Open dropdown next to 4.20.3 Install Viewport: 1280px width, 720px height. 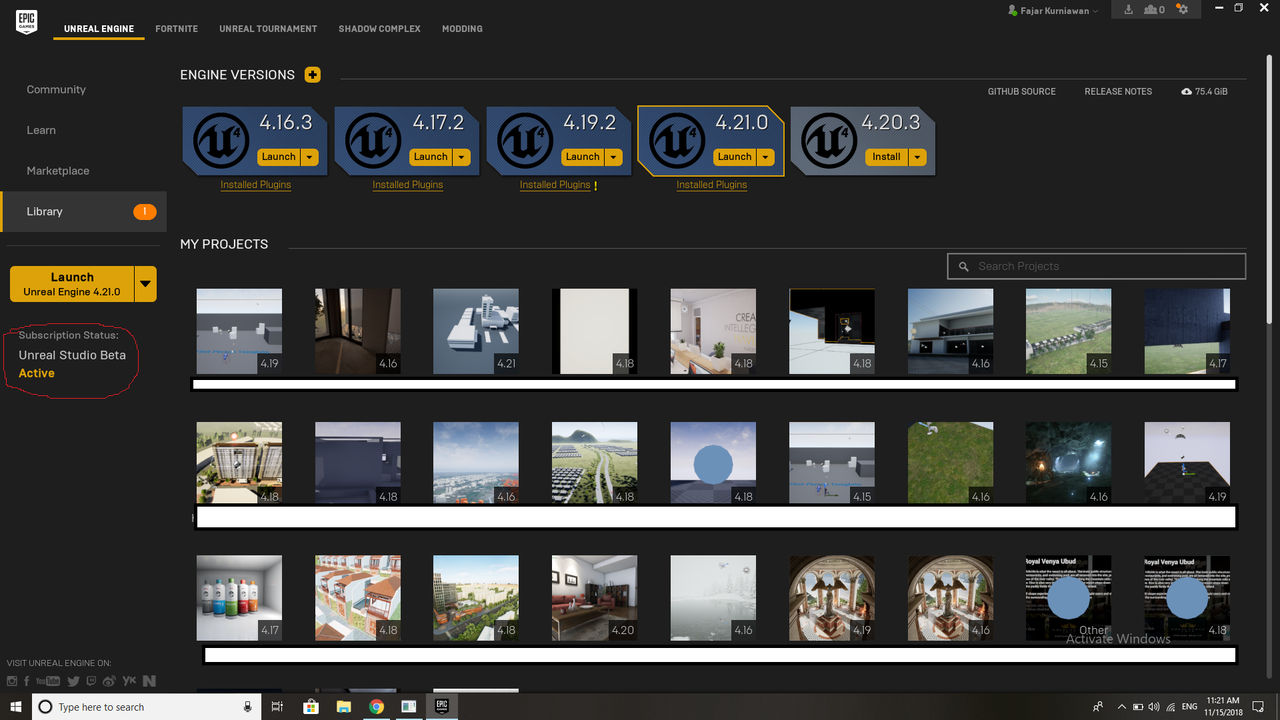[918, 157]
